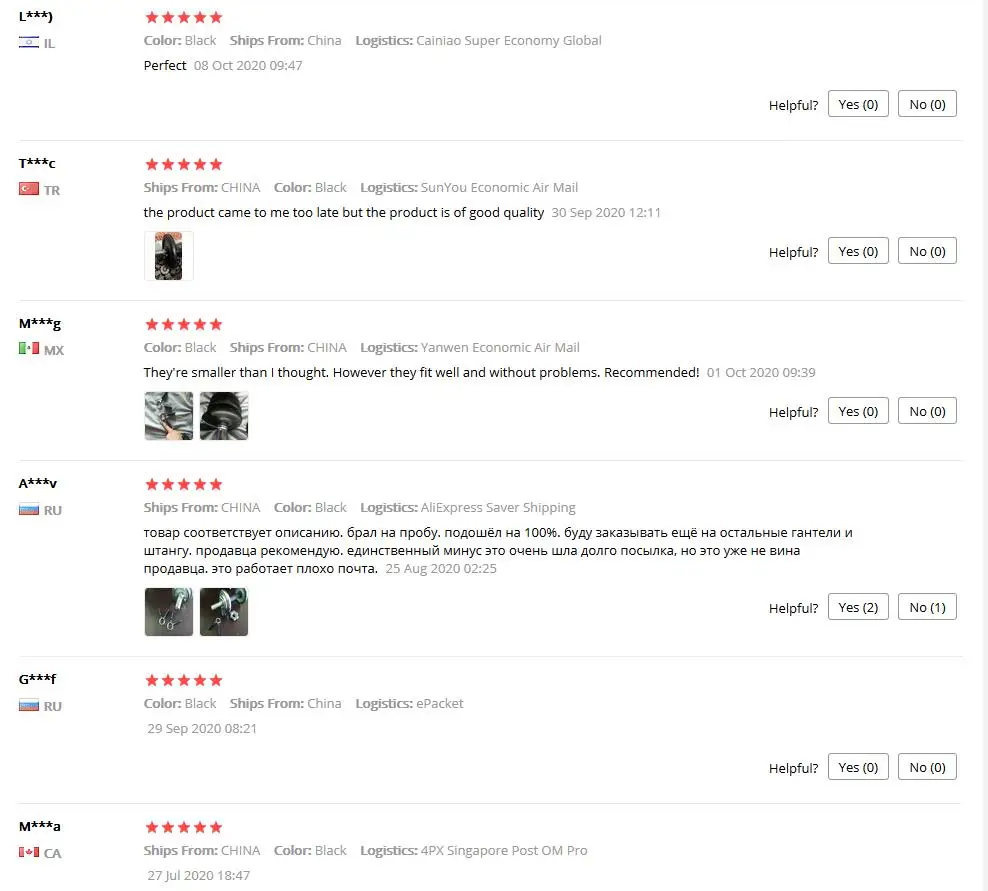Mark L***)'s review helpful with Yes (0)
Screen dimensions: 988x891
point(858,104)
